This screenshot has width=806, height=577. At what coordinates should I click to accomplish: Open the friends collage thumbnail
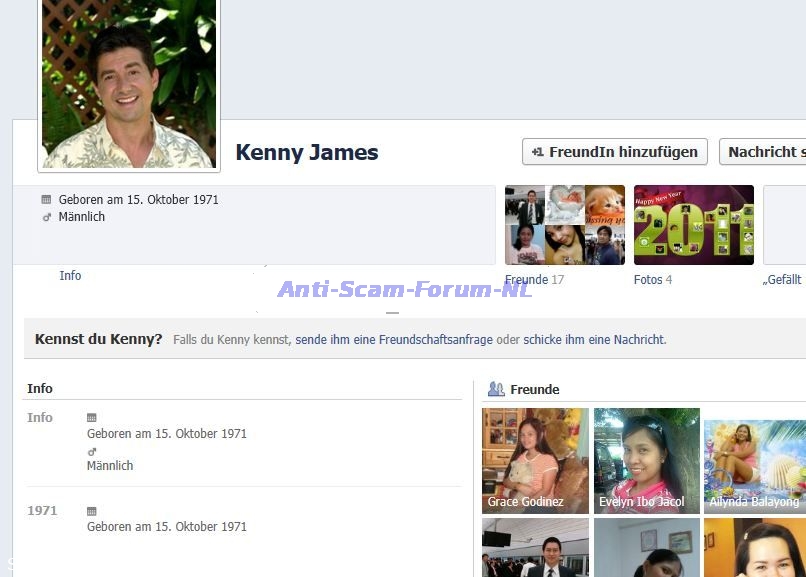(x=564, y=225)
